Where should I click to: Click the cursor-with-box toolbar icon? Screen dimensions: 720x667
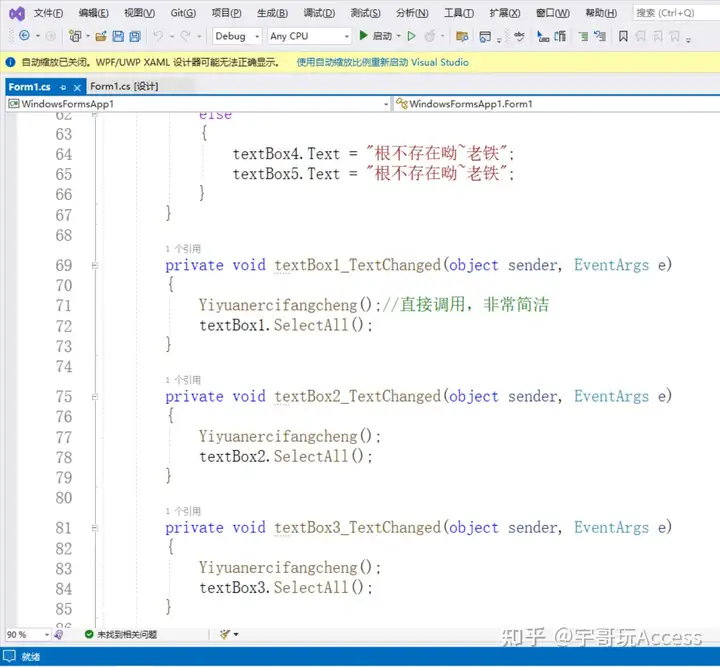(x=543, y=36)
